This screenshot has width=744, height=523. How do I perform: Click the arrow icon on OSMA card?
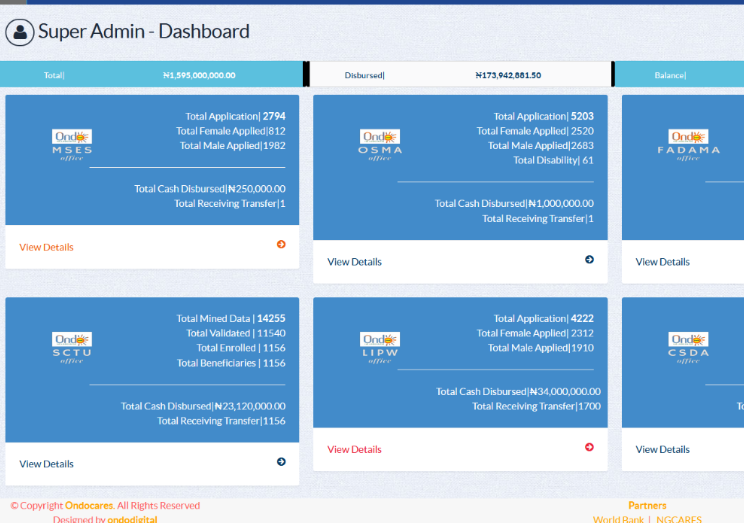(589, 259)
